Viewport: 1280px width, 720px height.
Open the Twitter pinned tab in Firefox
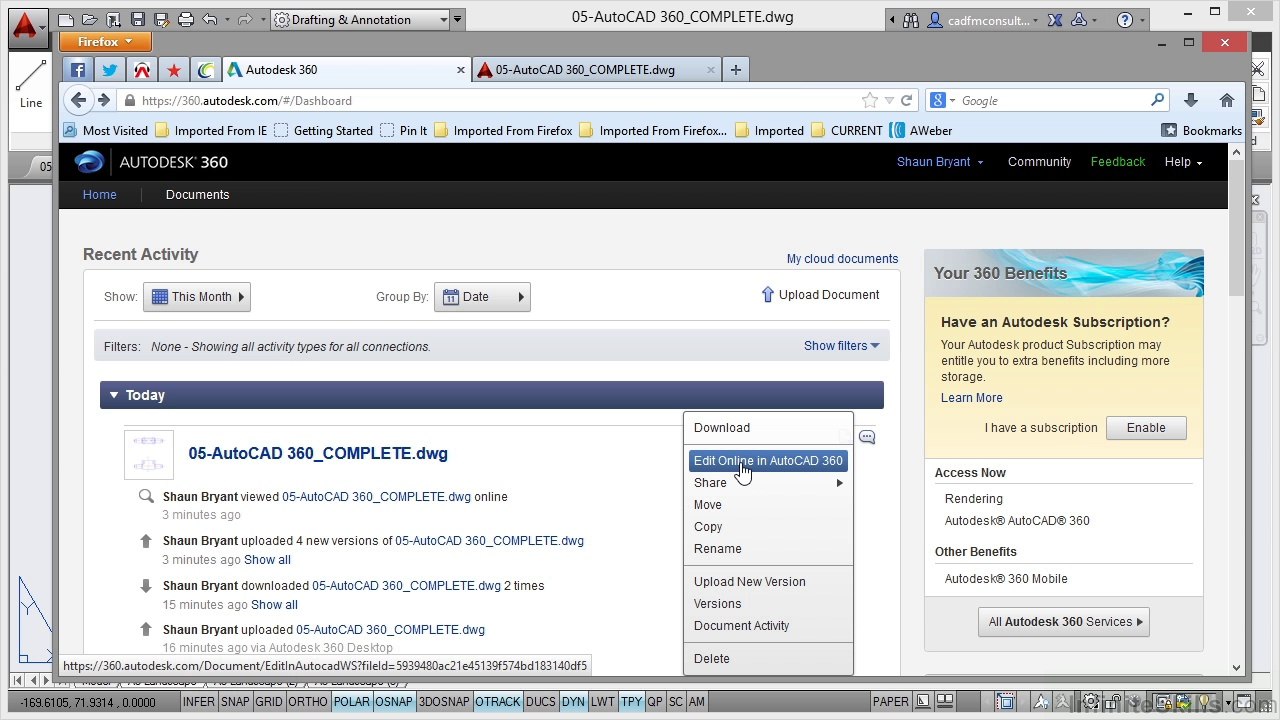click(110, 70)
